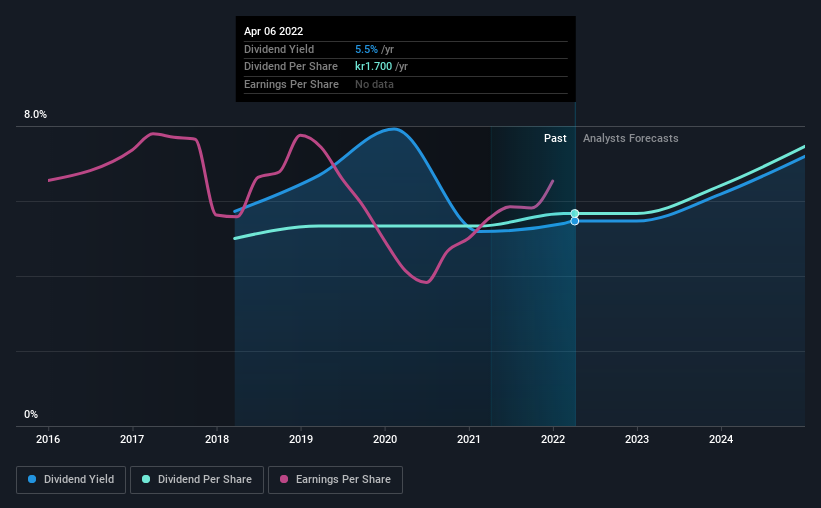Click the 2018 x-axis label
Image resolution: width=821 pixels, height=508 pixels.
217,439
